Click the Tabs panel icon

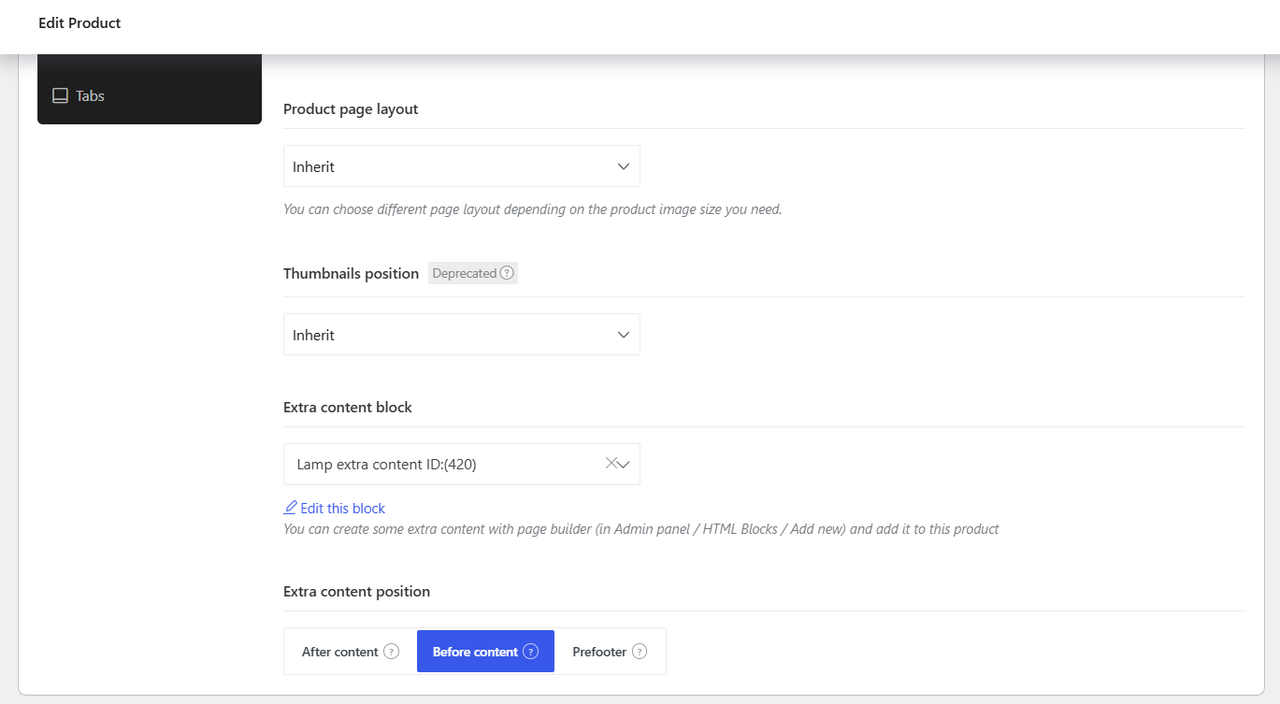point(60,96)
